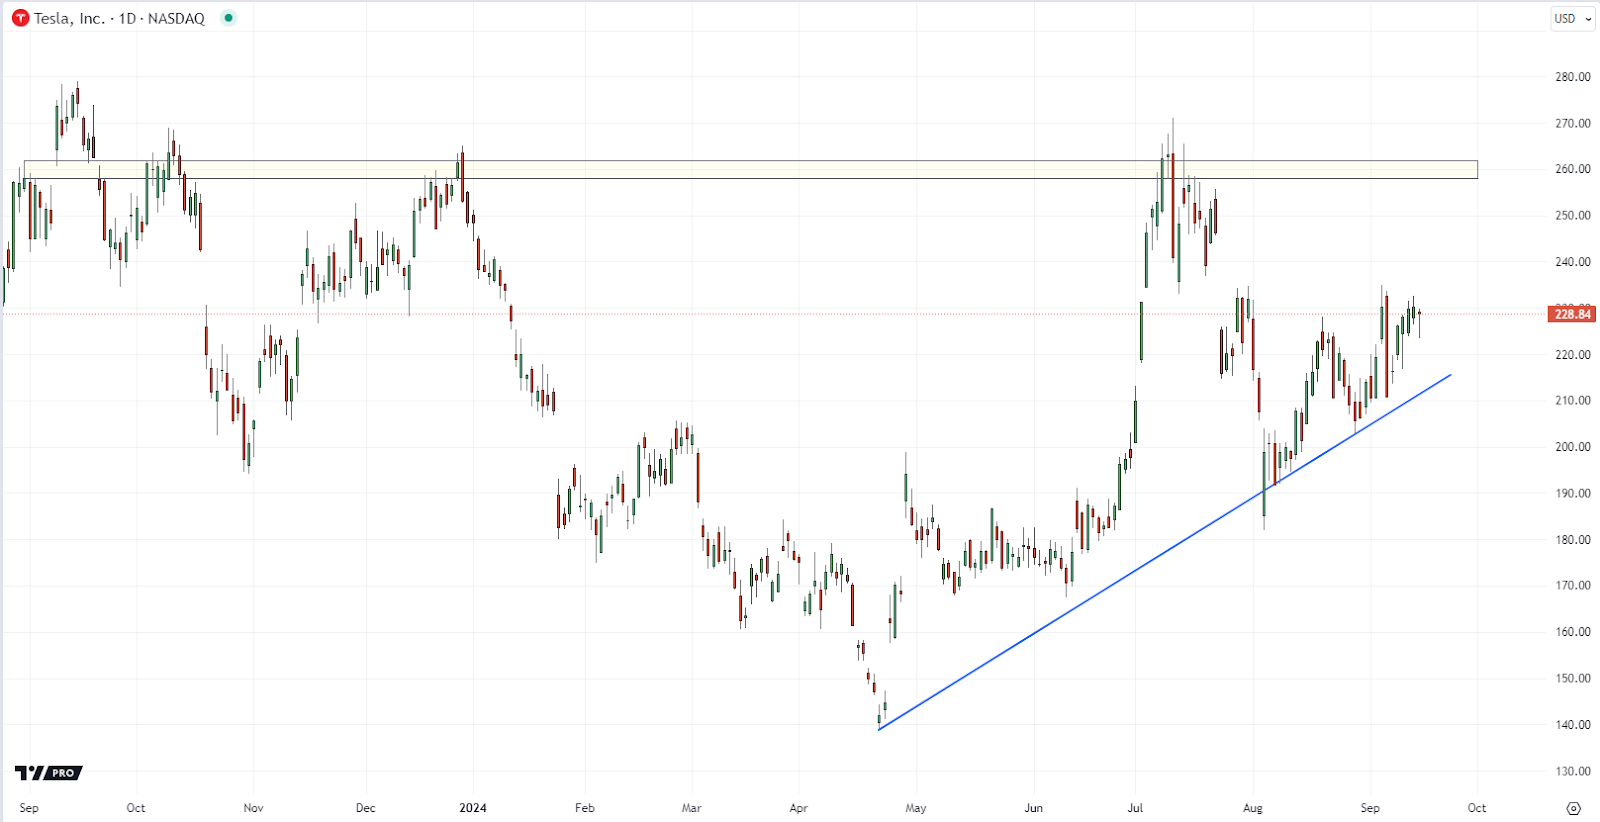Click the Aug label on time axis
Image resolution: width=1600 pixels, height=822 pixels.
click(1253, 808)
